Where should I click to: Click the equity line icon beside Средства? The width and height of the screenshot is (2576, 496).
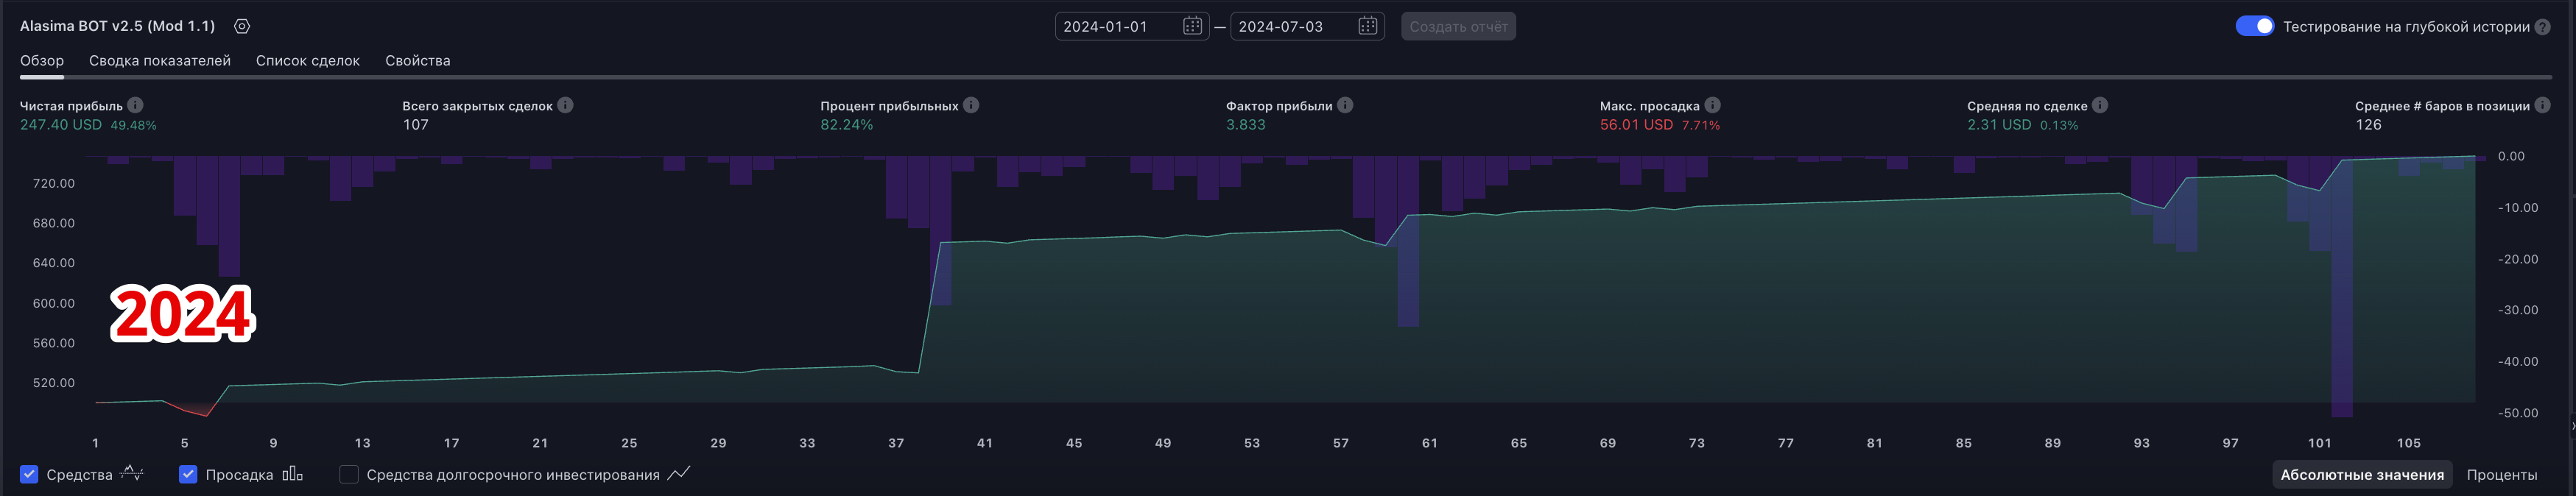click(132, 474)
